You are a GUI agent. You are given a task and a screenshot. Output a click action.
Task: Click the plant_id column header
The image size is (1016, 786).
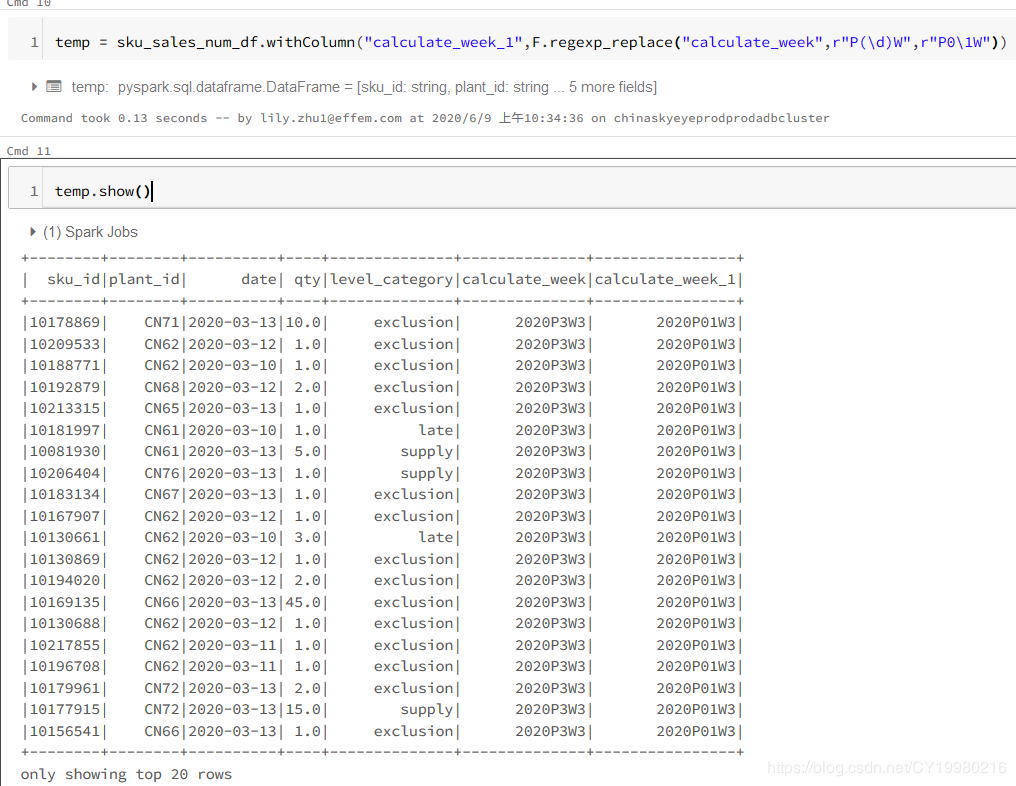(x=144, y=279)
